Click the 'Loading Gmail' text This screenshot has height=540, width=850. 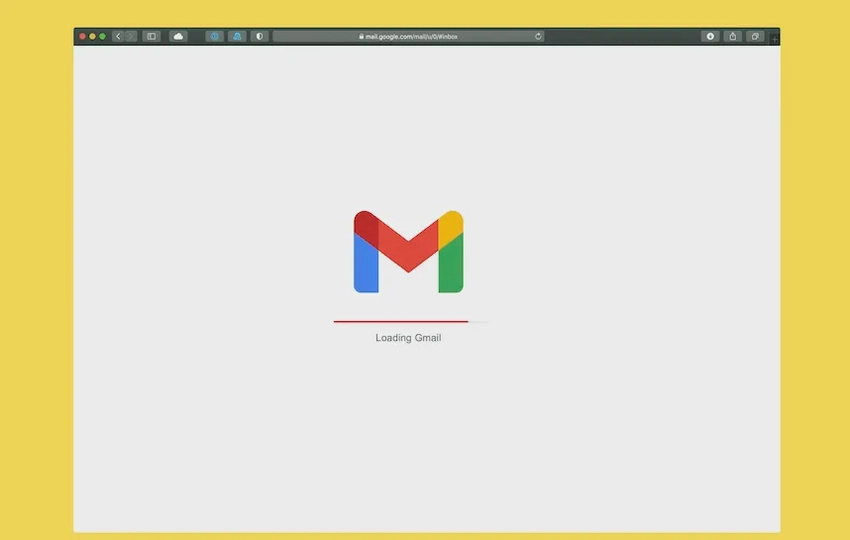[x=408, y=338]
